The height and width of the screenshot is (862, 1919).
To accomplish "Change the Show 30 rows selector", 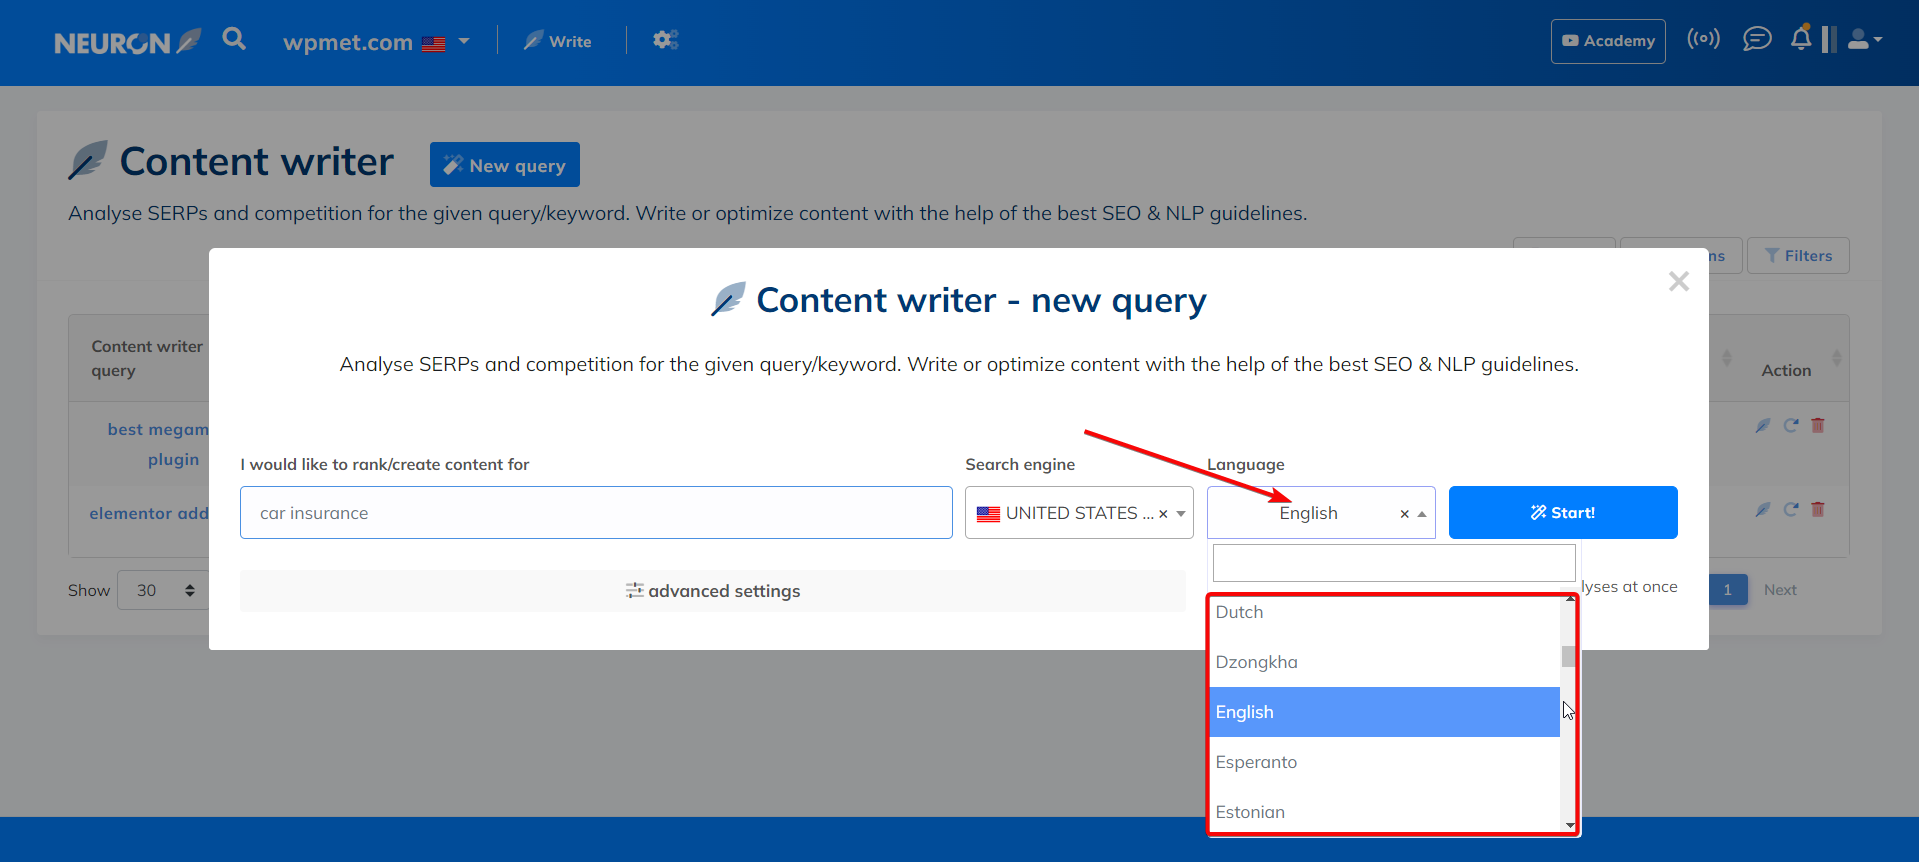I will click(x=163, y=590).
